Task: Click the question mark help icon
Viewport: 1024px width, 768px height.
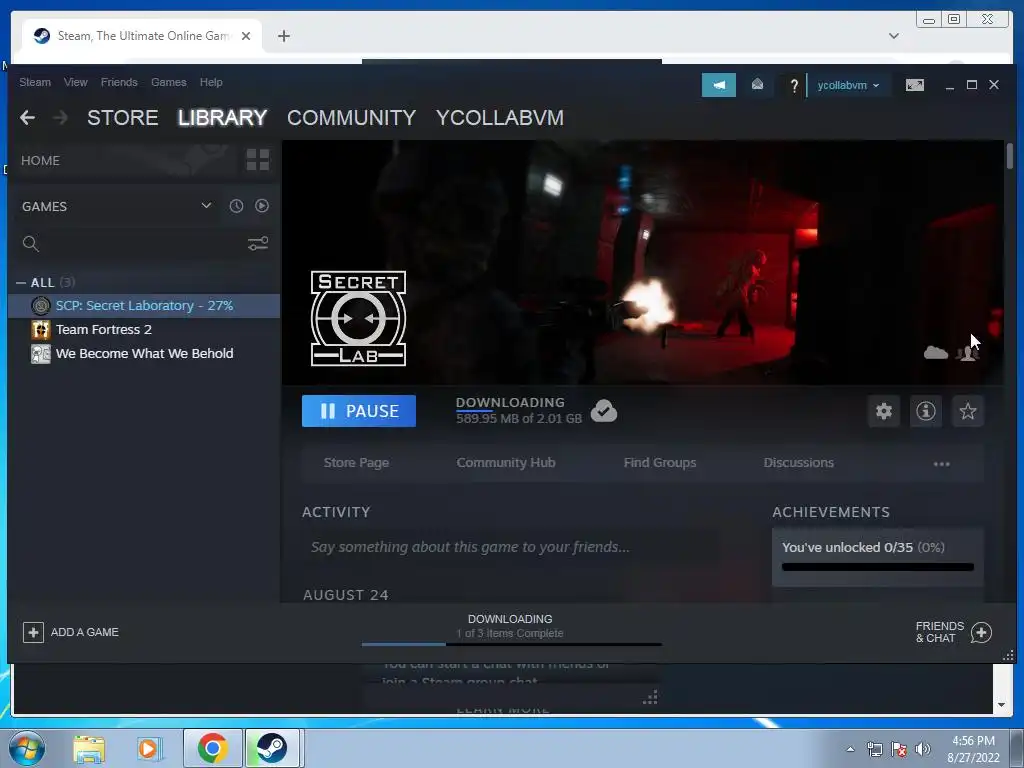Action: (x=793, y=86)
